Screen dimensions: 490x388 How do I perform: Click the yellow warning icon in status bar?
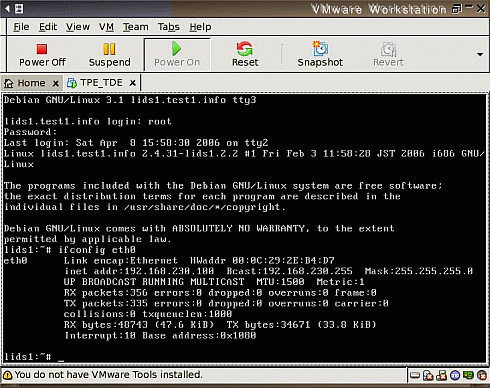[x=8, y=375]
